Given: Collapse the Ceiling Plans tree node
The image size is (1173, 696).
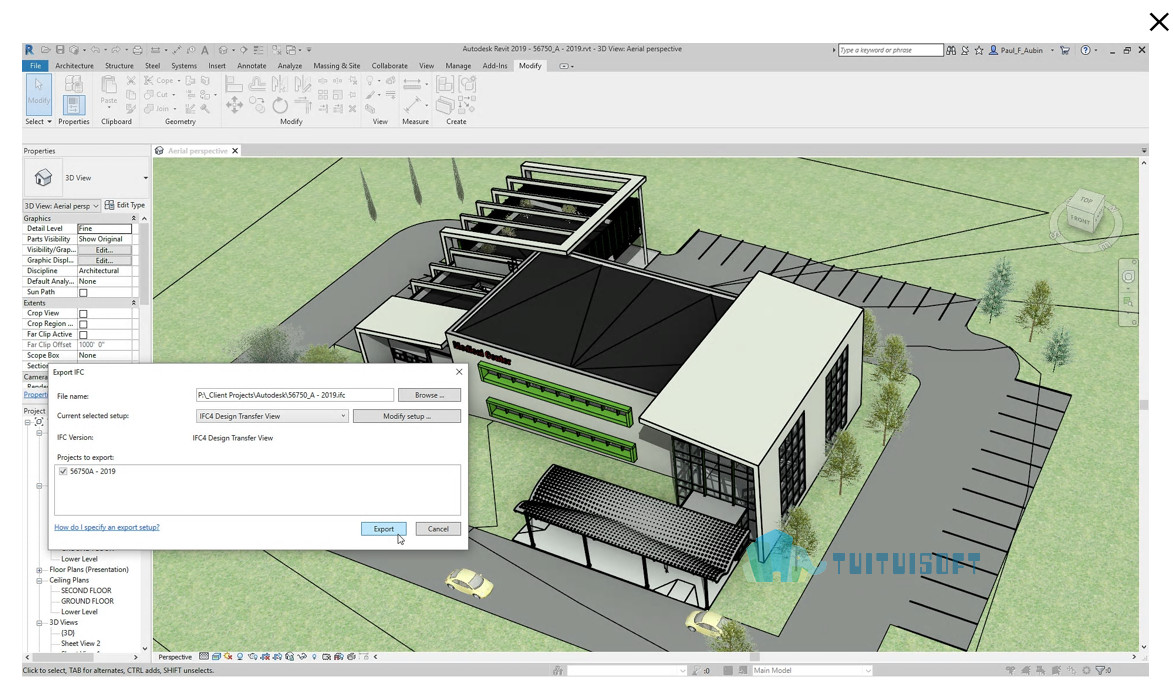Looking at the screenshot, I should pos(39,580).
